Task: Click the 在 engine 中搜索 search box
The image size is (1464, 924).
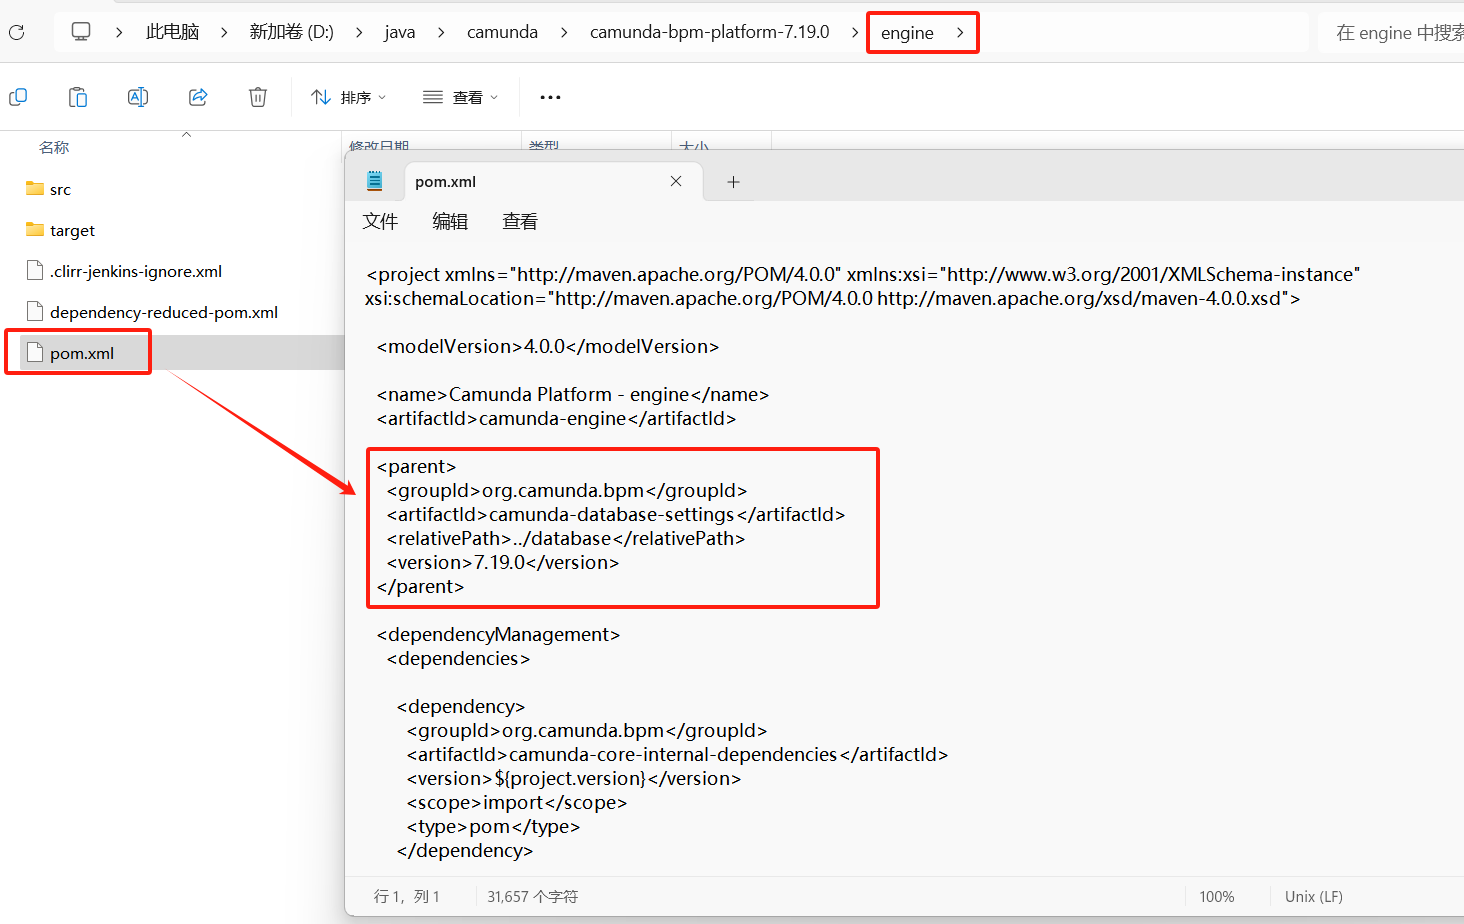Action: tap(1391, 33)
